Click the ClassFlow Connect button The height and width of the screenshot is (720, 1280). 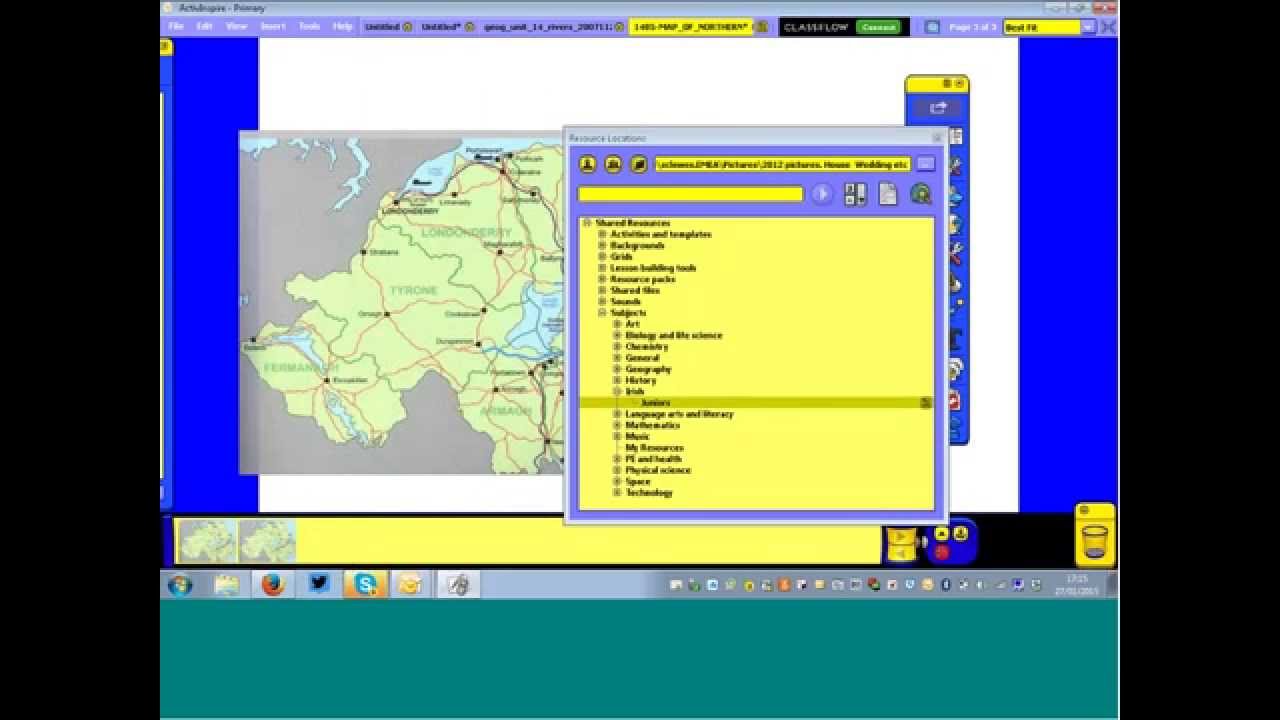pos(878,27)
